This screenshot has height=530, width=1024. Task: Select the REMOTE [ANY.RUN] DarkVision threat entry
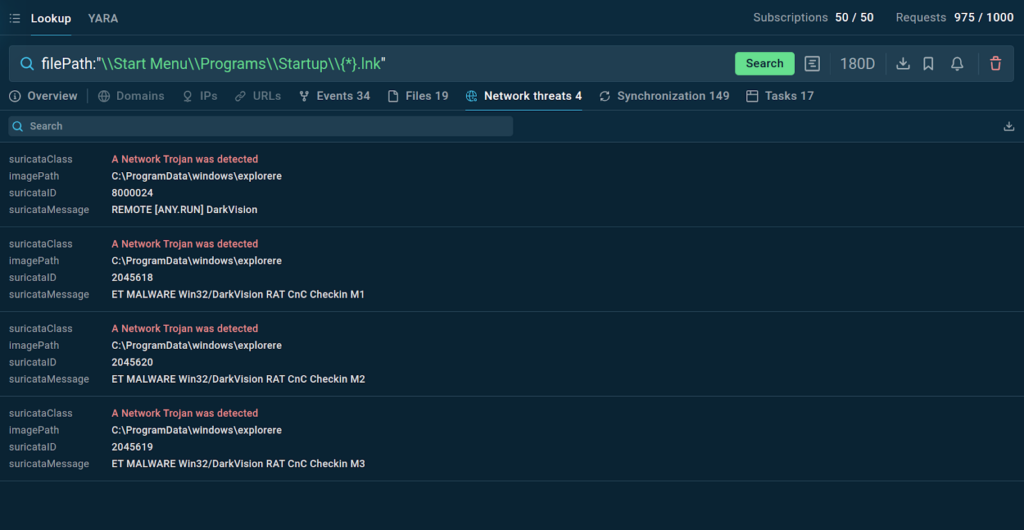[x=184, y=210]
